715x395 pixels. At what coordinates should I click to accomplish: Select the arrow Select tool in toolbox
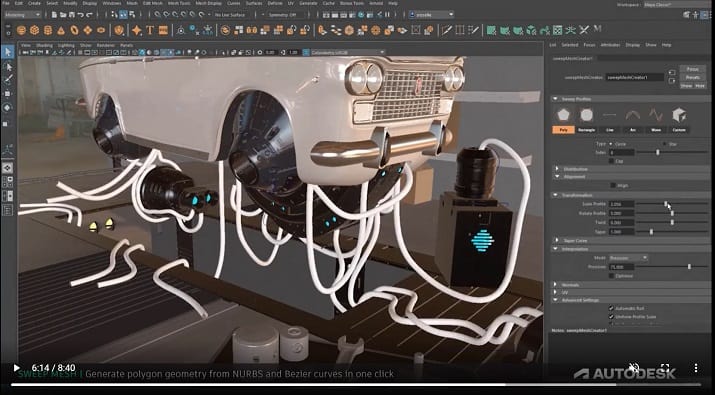[7, 52]
